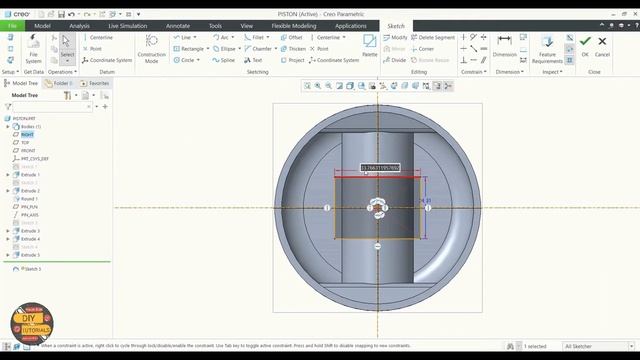This screenshot has height=360, width=640.
Task: Expand the Extrude 3 tree node
Action: (8, 231)
